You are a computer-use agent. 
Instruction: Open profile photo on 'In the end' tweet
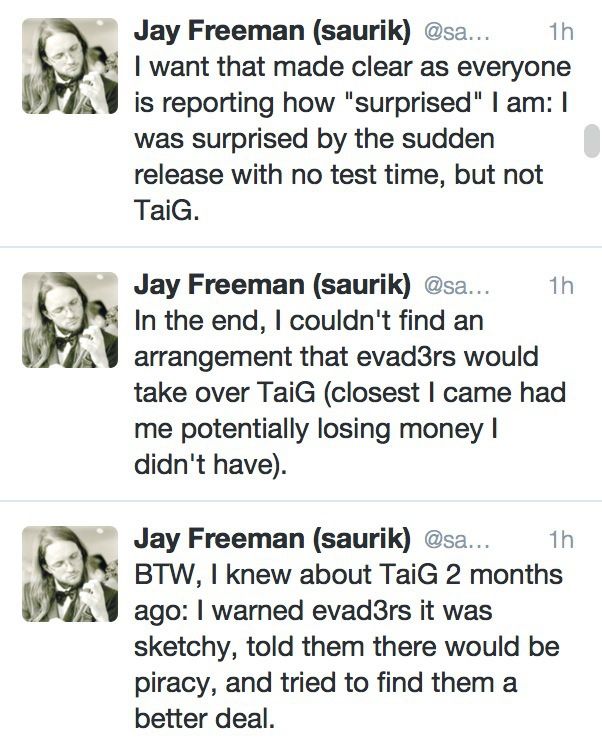pos(70,320)
